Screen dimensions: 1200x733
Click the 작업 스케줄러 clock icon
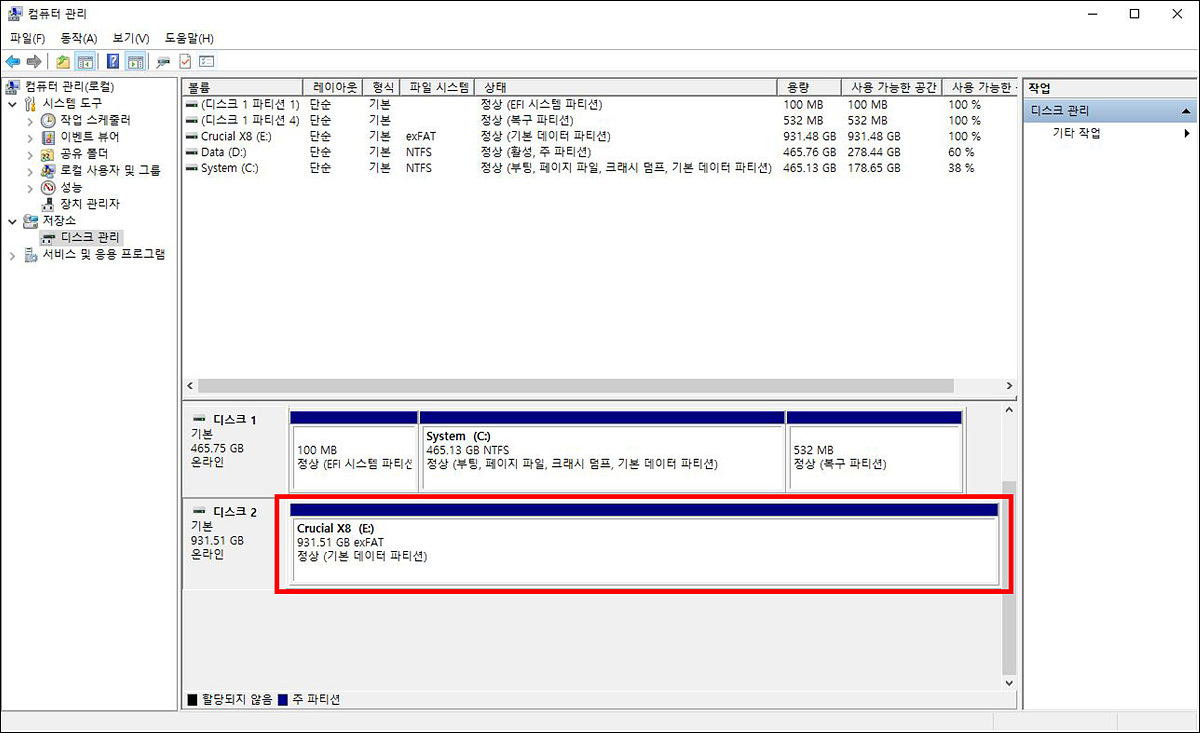point(48,120)
